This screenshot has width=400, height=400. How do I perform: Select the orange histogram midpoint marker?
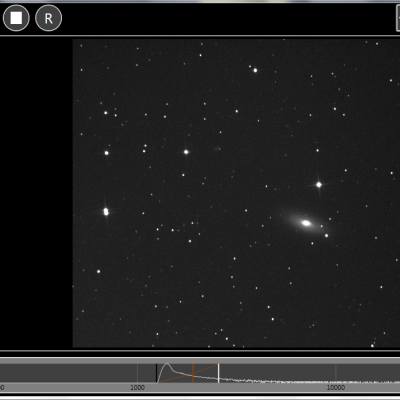pyautogui.click(x=193, y=373)
